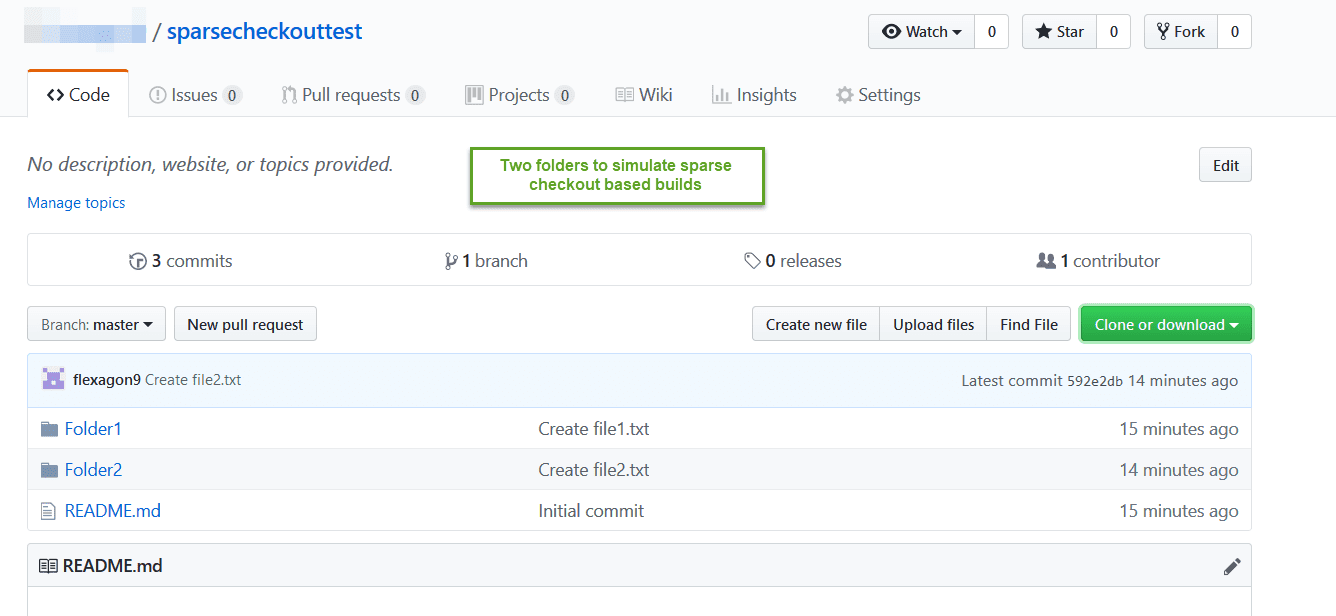
Task: Click the releases tag icon
Action: (x=752, y=261)
